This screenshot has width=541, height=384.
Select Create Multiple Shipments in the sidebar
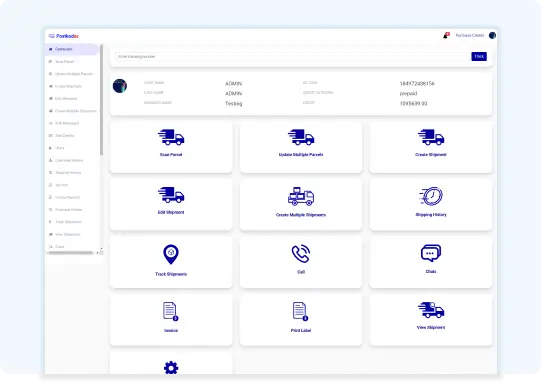point(72,111)
